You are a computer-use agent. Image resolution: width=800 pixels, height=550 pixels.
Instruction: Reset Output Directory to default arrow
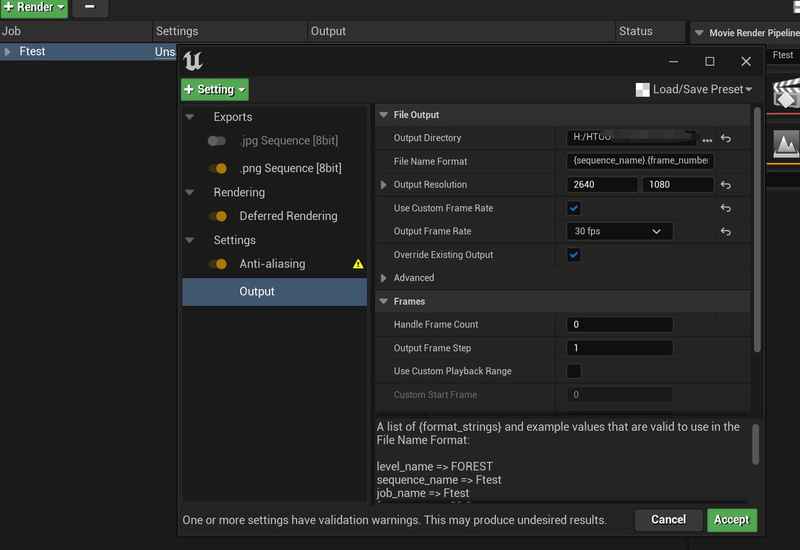pos(726,139)
